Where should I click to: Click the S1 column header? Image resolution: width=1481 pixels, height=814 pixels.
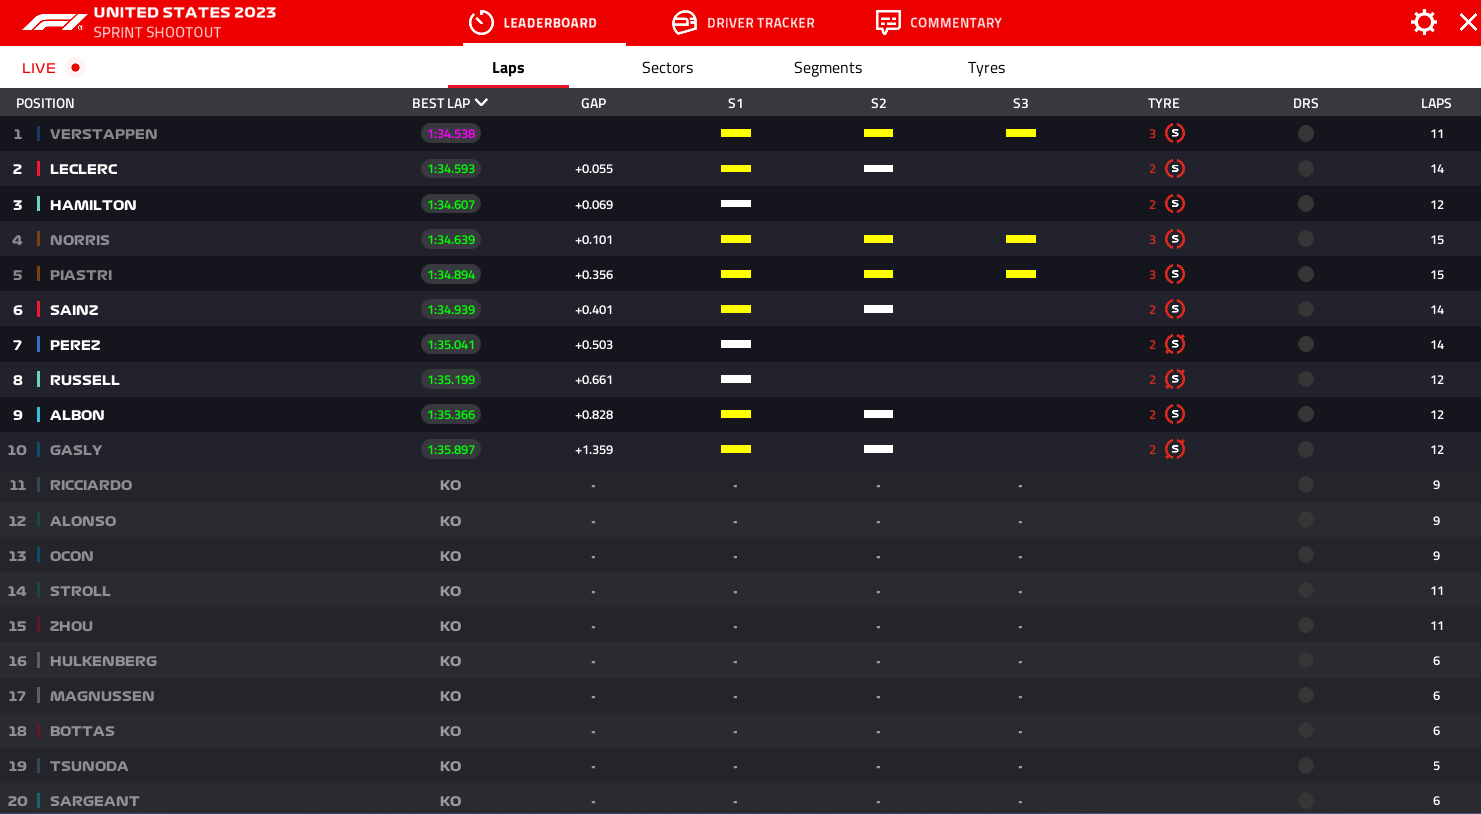tap(736, 103)
